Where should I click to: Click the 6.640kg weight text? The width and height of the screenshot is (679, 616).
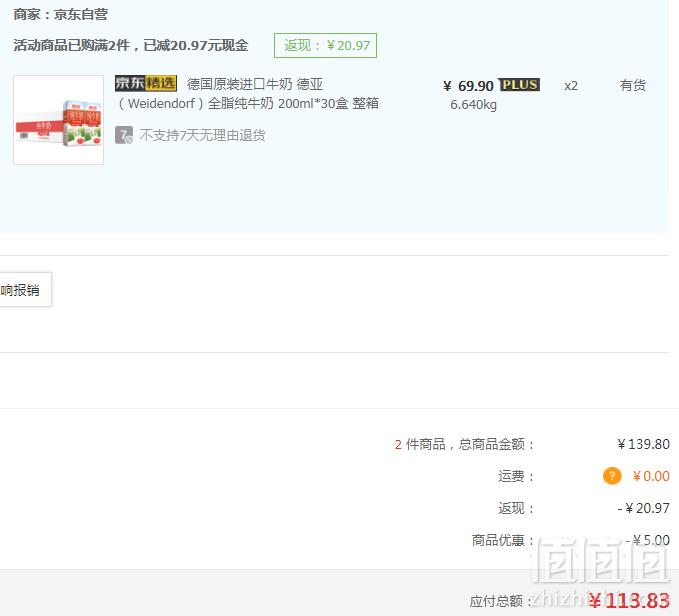pos(473,105)
